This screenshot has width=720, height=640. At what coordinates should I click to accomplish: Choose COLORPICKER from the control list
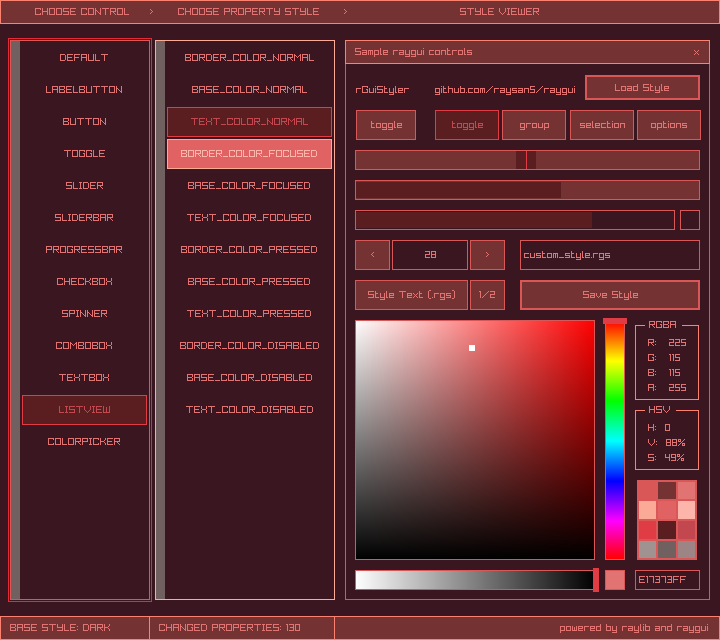84,442
